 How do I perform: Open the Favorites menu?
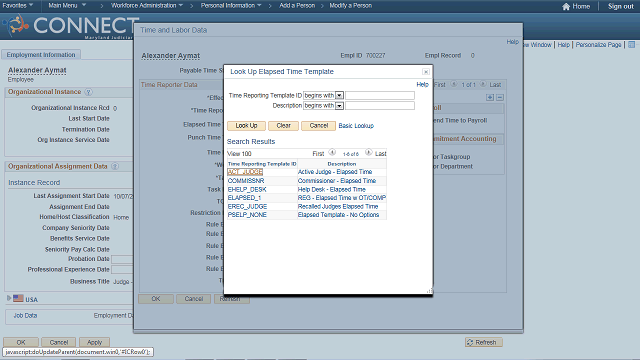(18, 6)
